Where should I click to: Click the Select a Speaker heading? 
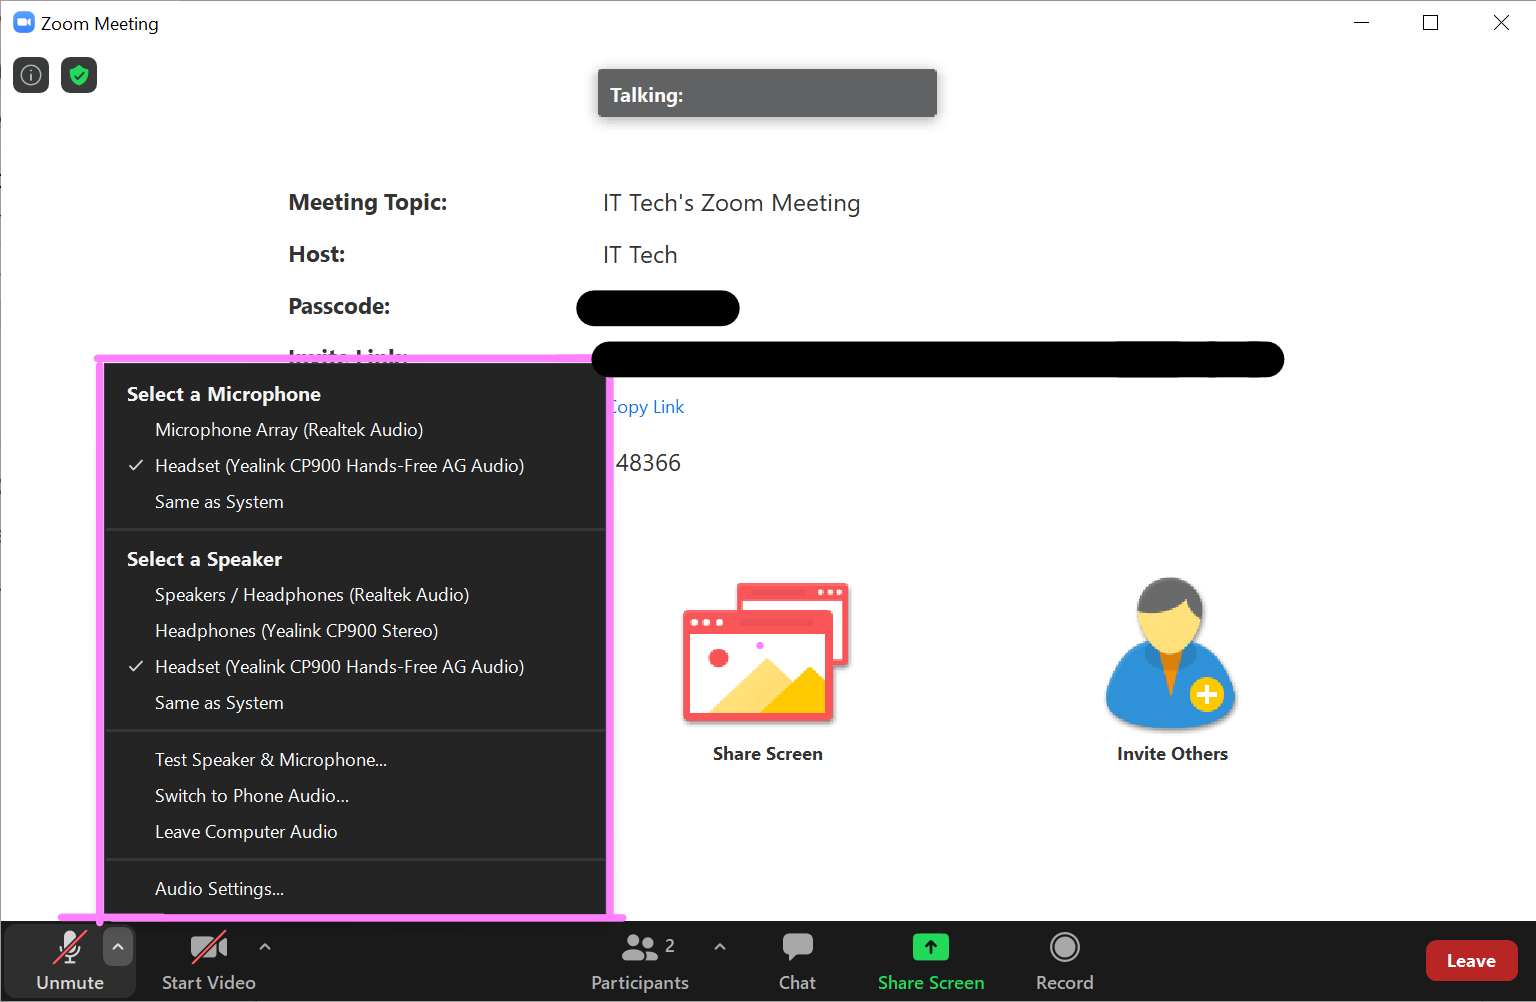(x=204, y=559)
